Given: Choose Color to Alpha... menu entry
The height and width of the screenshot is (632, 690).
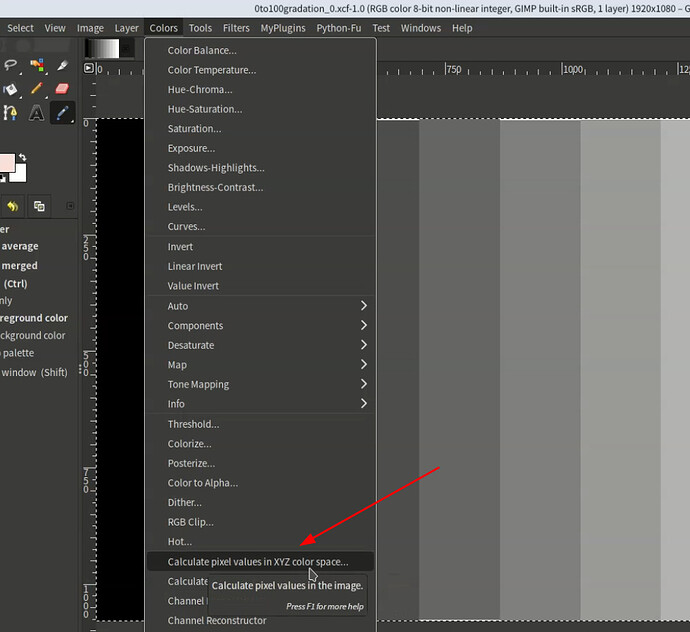Looking at the screenshot, I should point(261,483).
